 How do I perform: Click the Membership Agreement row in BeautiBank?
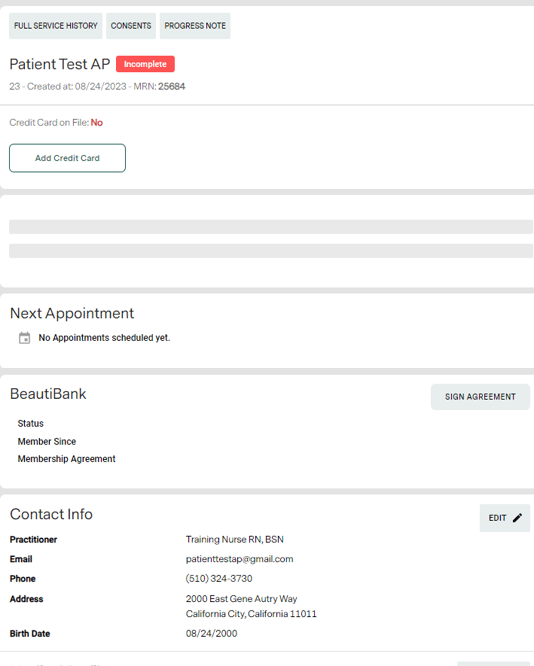66,459
